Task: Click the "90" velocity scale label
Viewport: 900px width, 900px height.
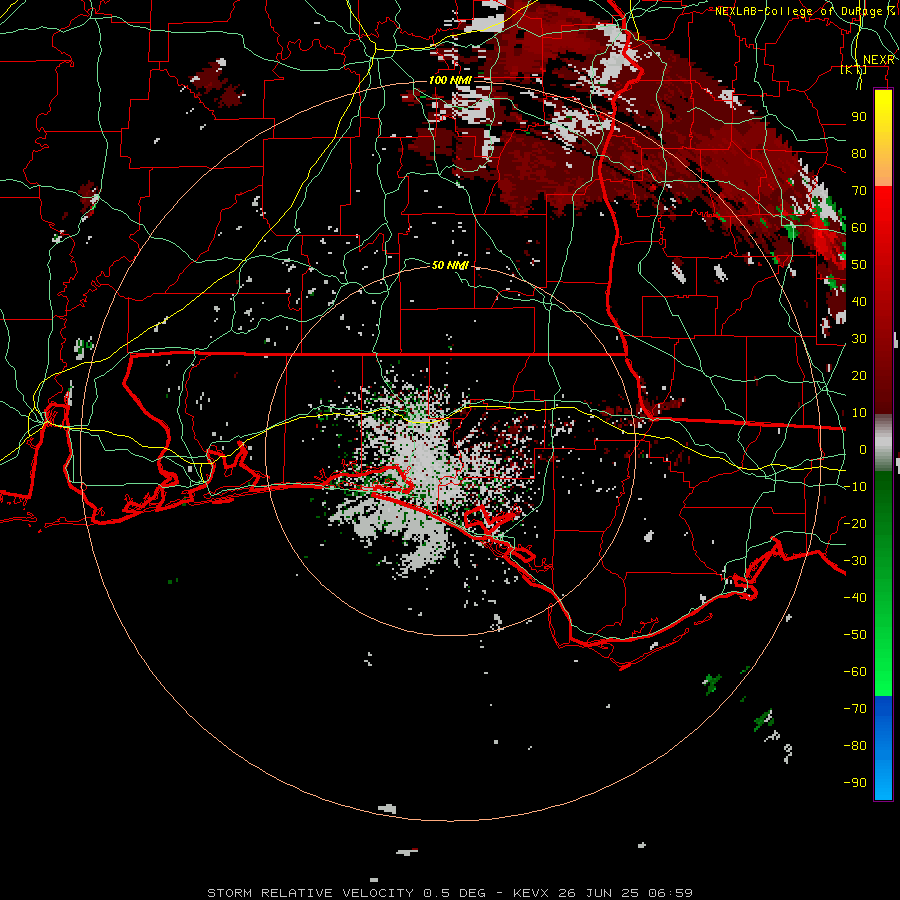Action: (859, 117)
